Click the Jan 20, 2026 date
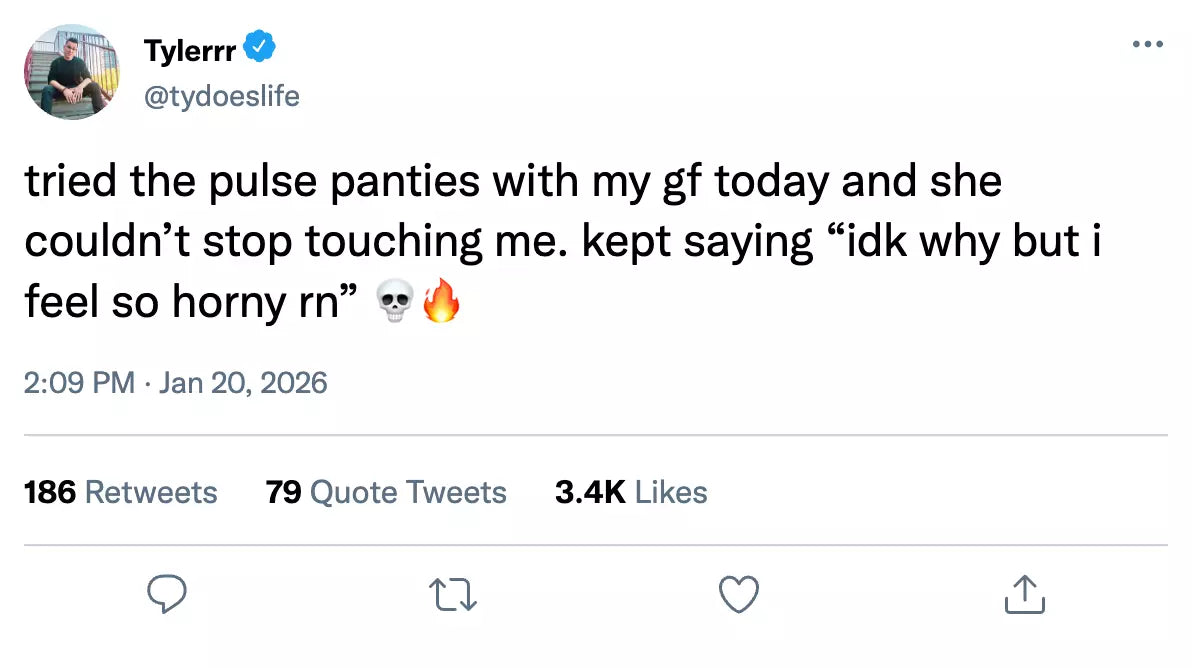This screenshot has width=1192, height=668. click(x=243, y=382)
